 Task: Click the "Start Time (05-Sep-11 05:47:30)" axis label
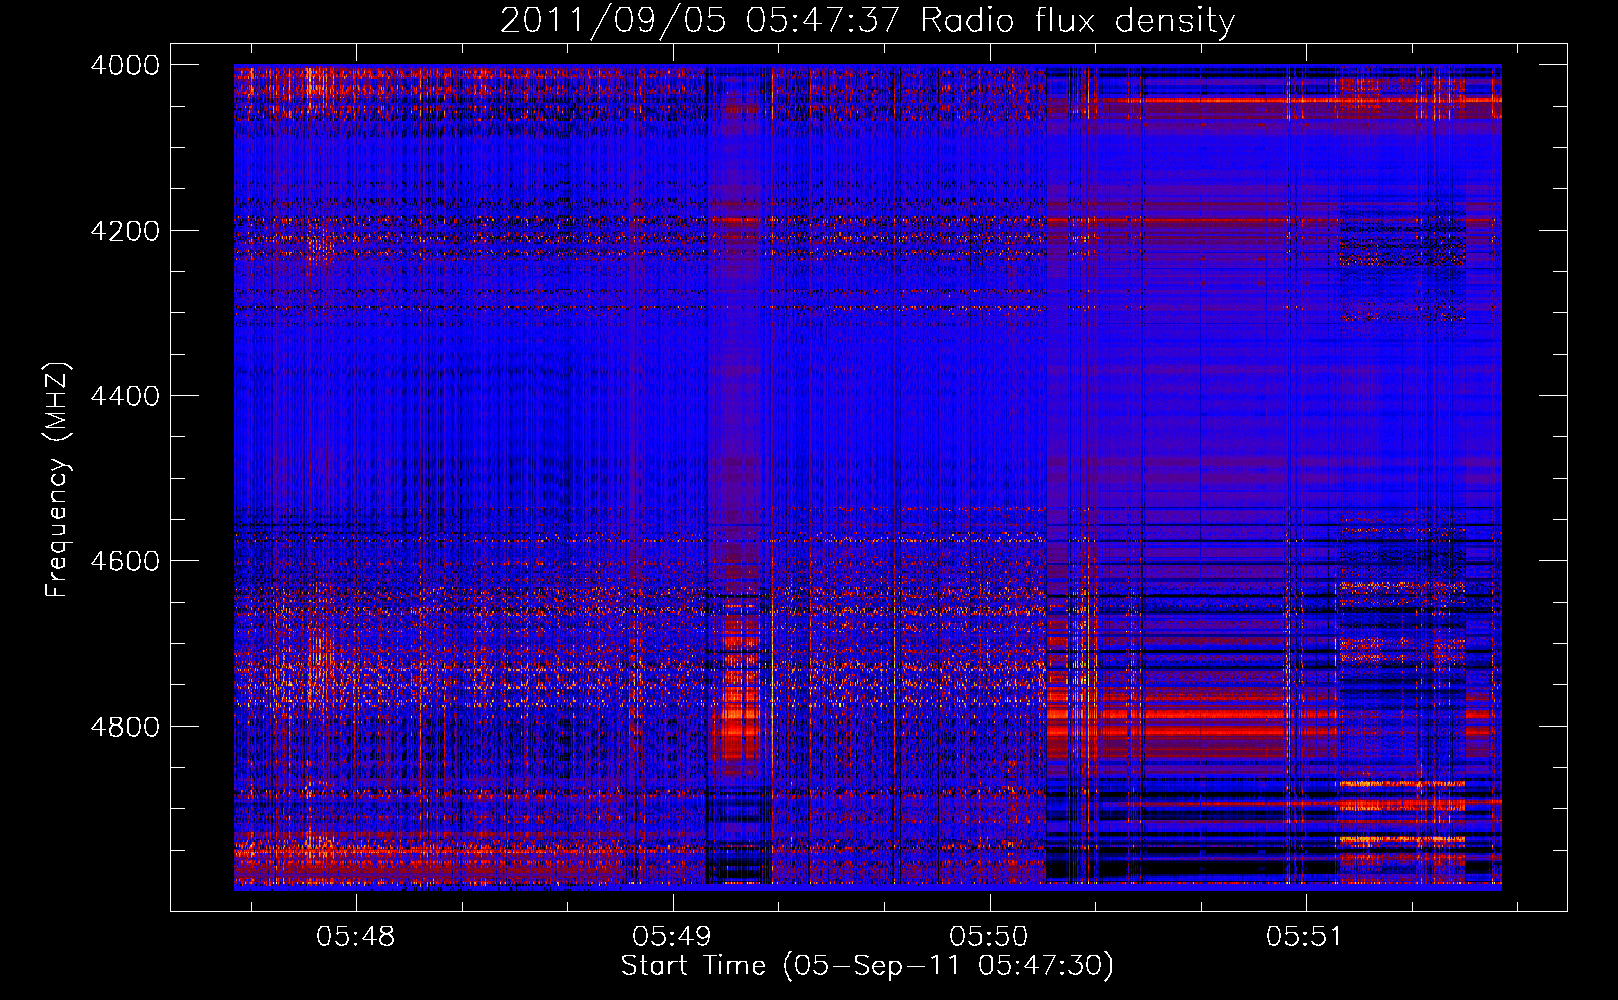click(867, 966)
